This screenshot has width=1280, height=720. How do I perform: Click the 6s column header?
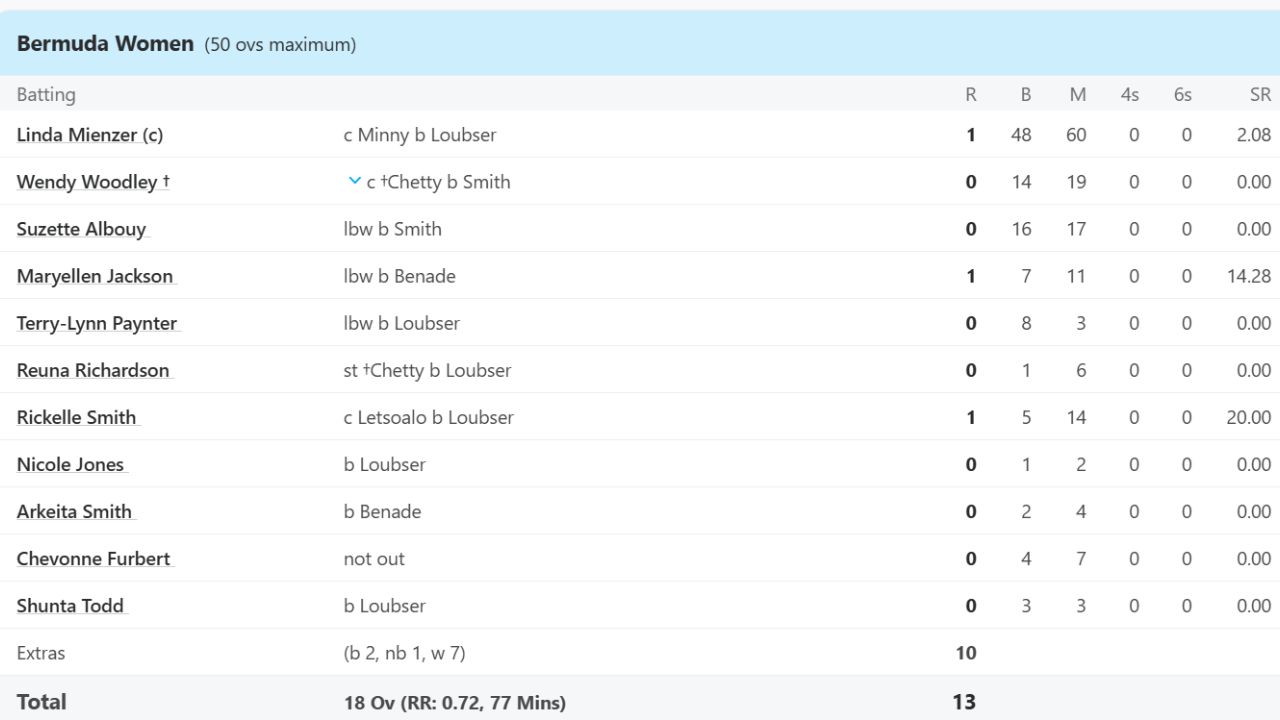point(1183,95)
